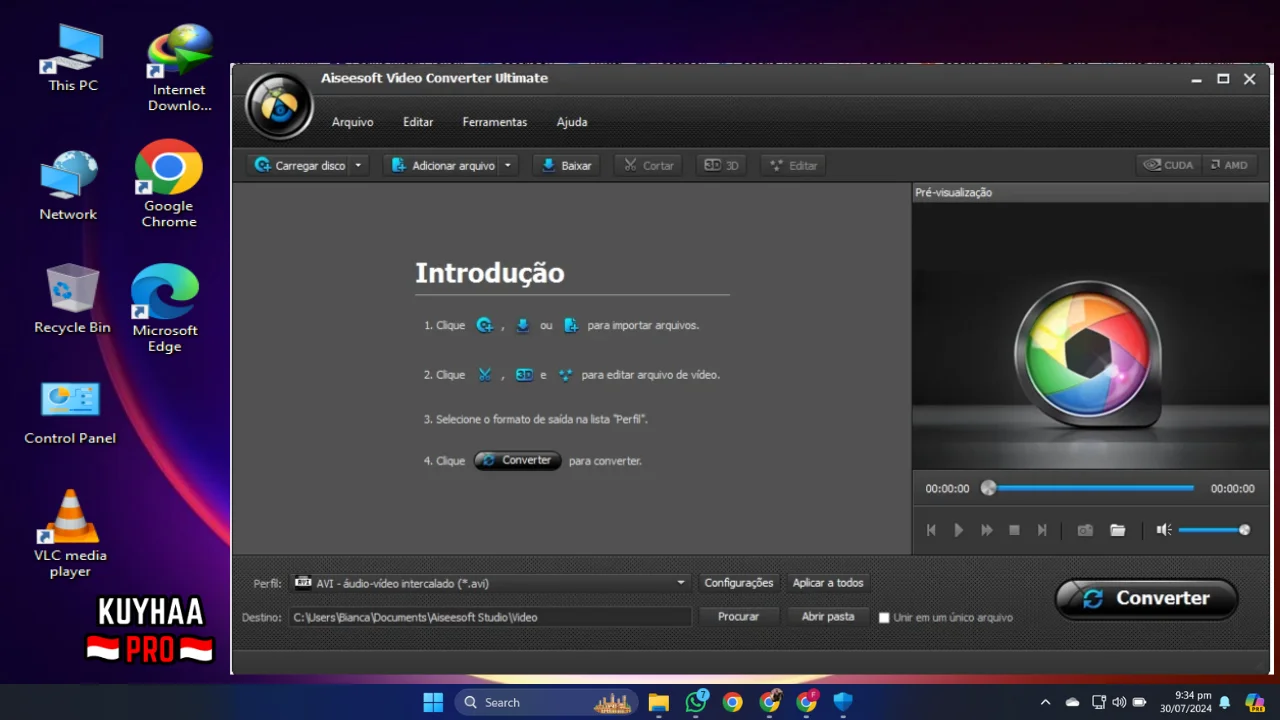
Task: Click the previous track playback button
Action: coord(931,530)
